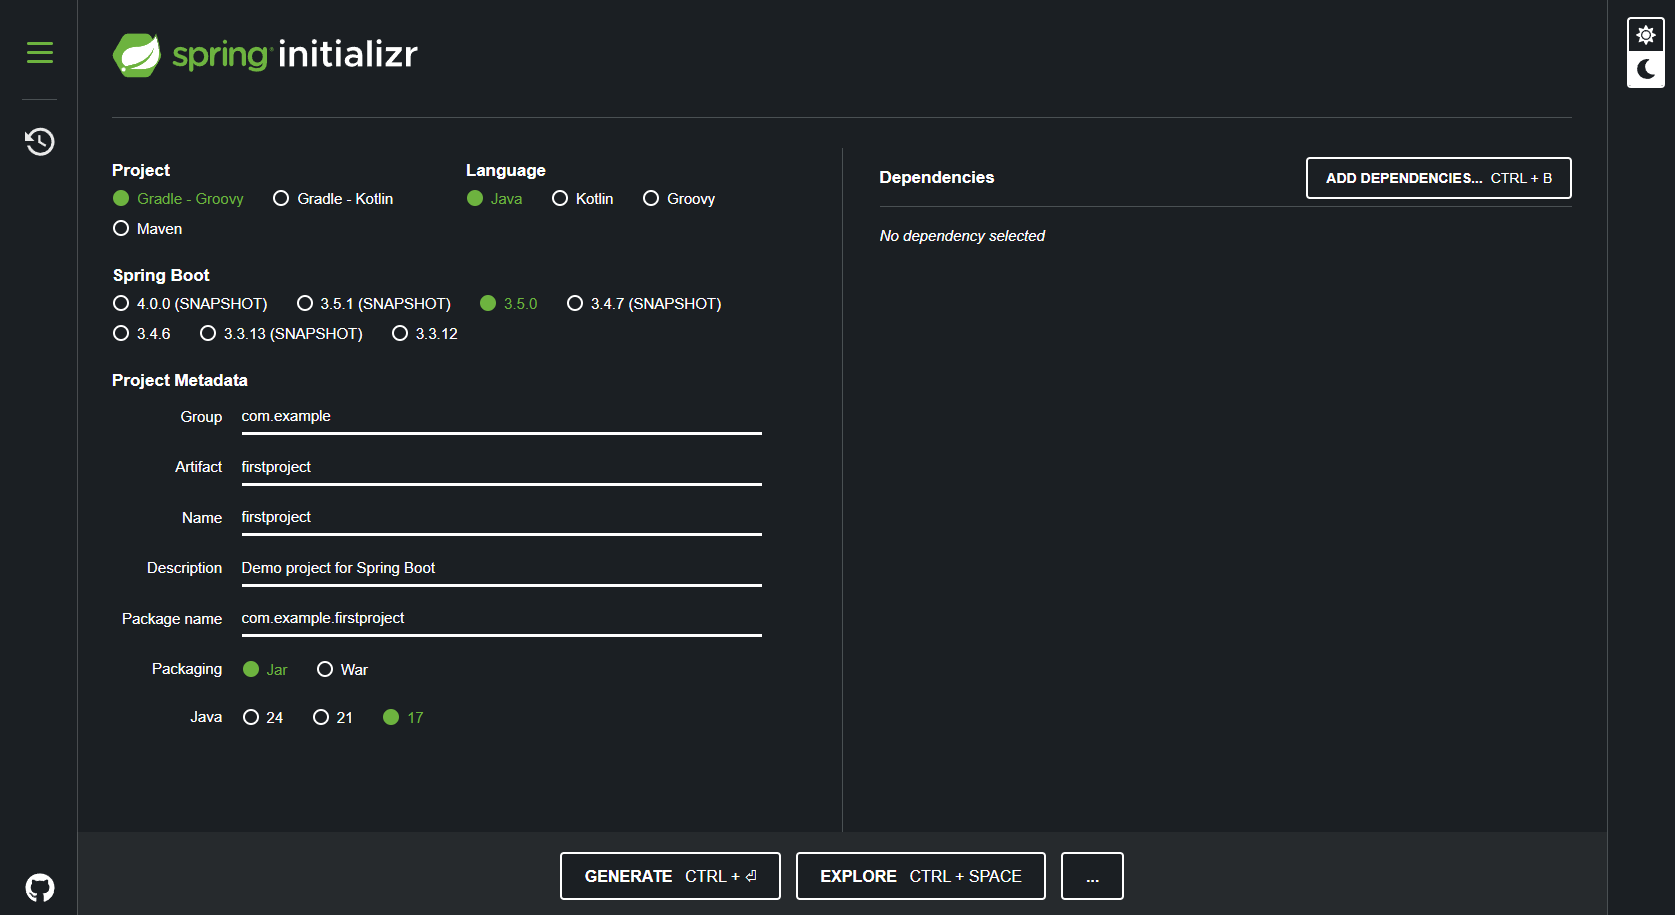This screenshot has height=915, width=1675.
Task: Select Spring Boot 4.0.0 (SNAPSHOT)
Action: pos(190,304)
